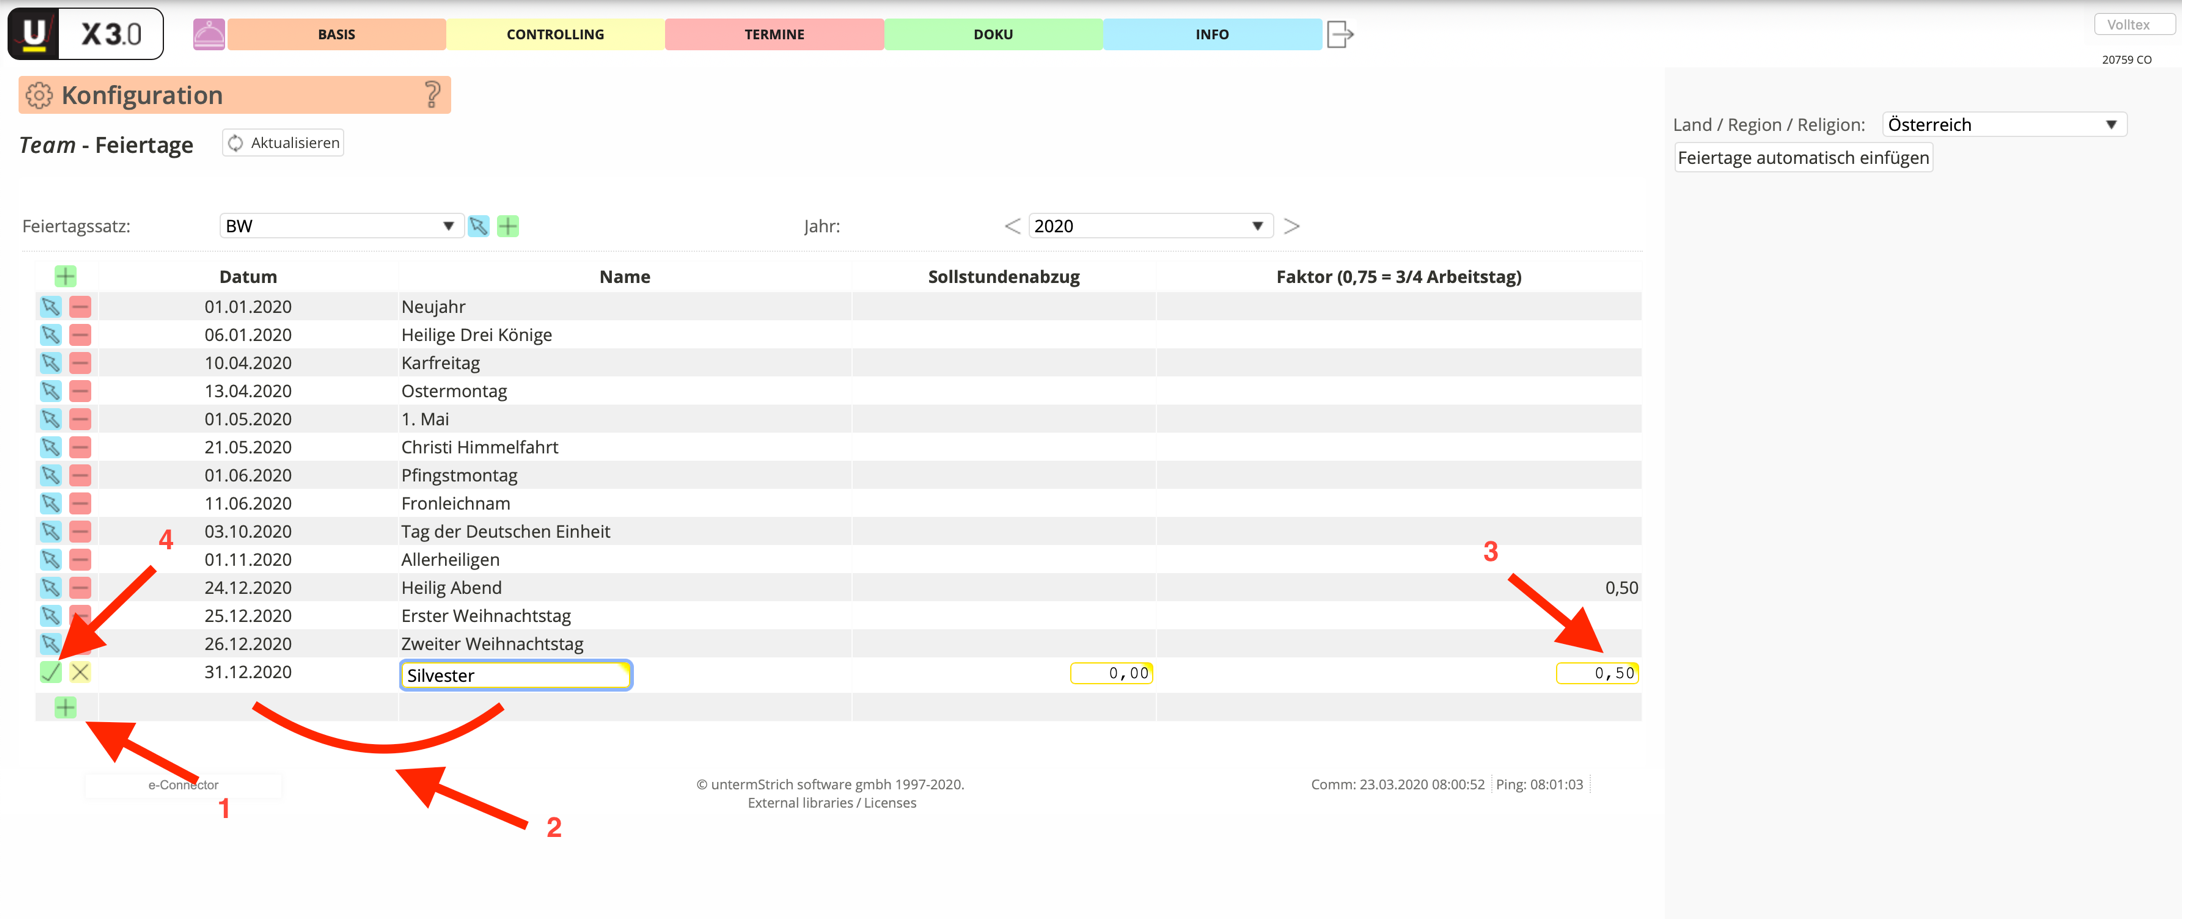Click the gear icon in Konfiguration header
The image size is (2185, 919).
[39, 95]
